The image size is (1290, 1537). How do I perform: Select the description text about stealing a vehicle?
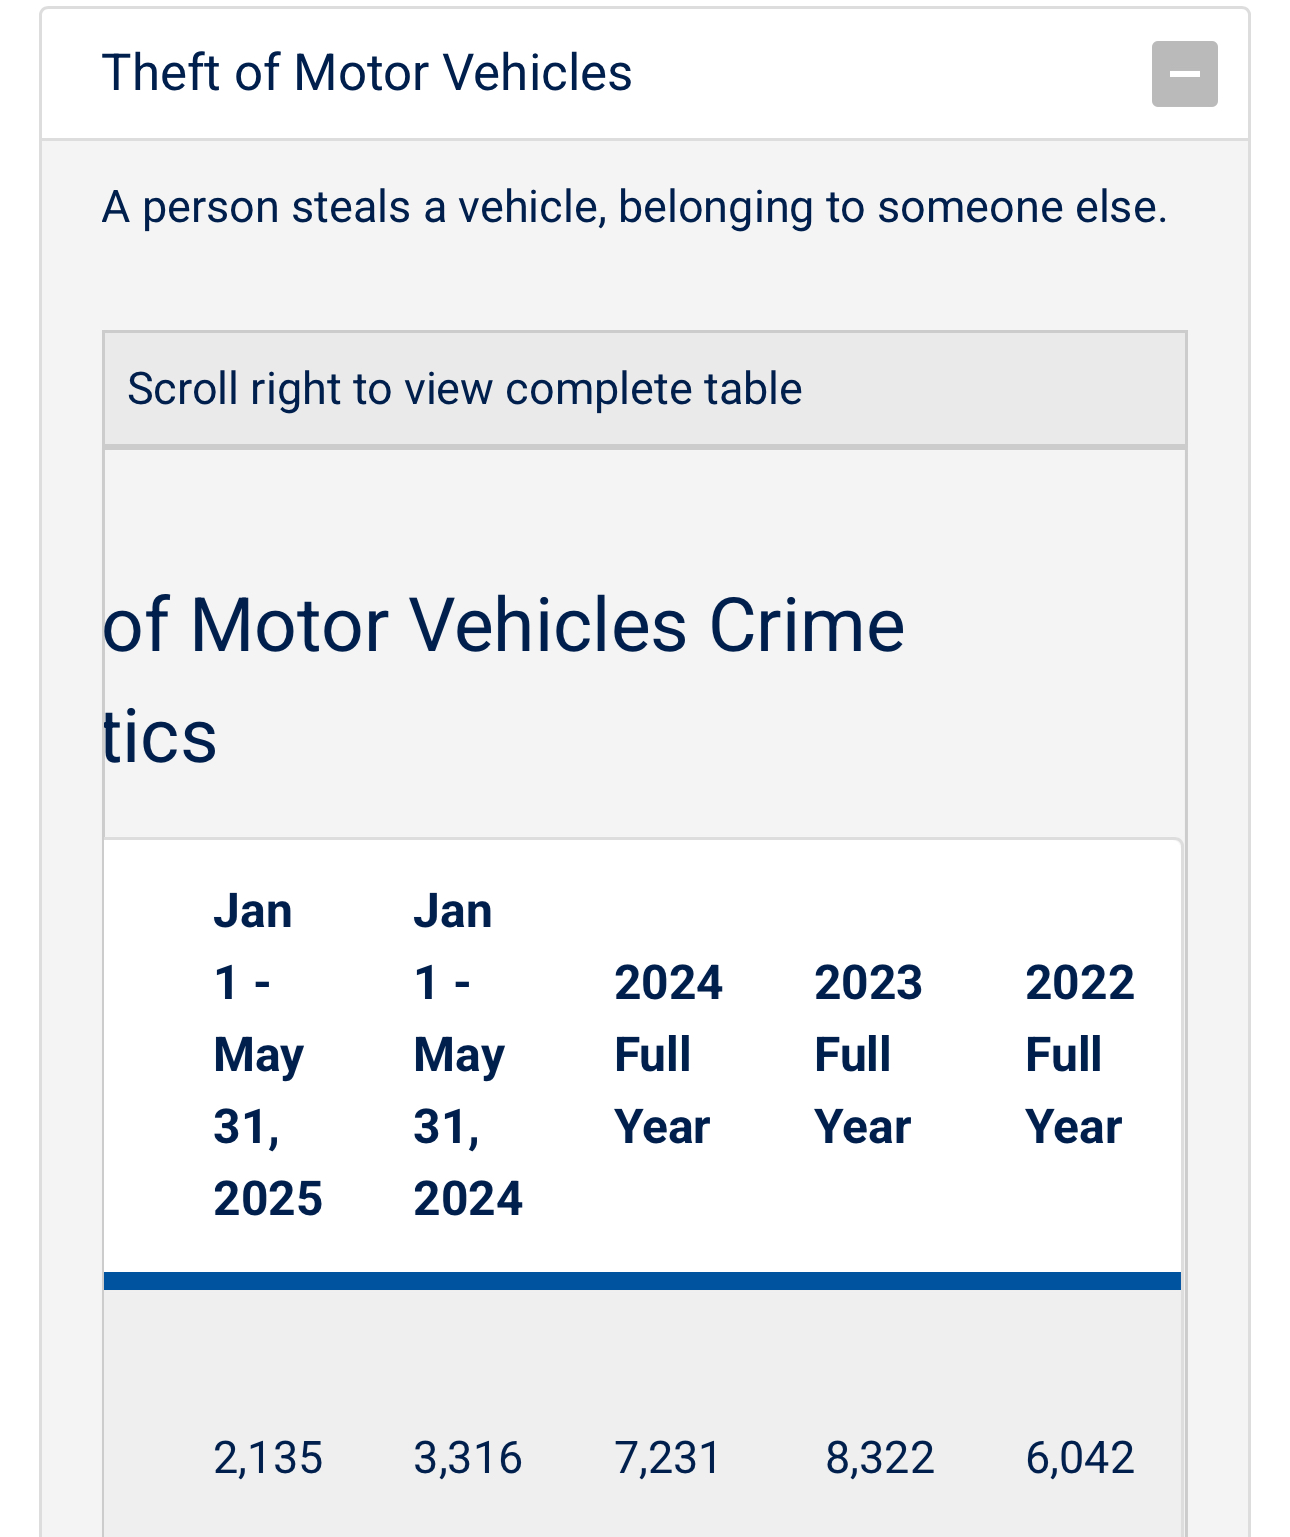click(x=634, y=207)
